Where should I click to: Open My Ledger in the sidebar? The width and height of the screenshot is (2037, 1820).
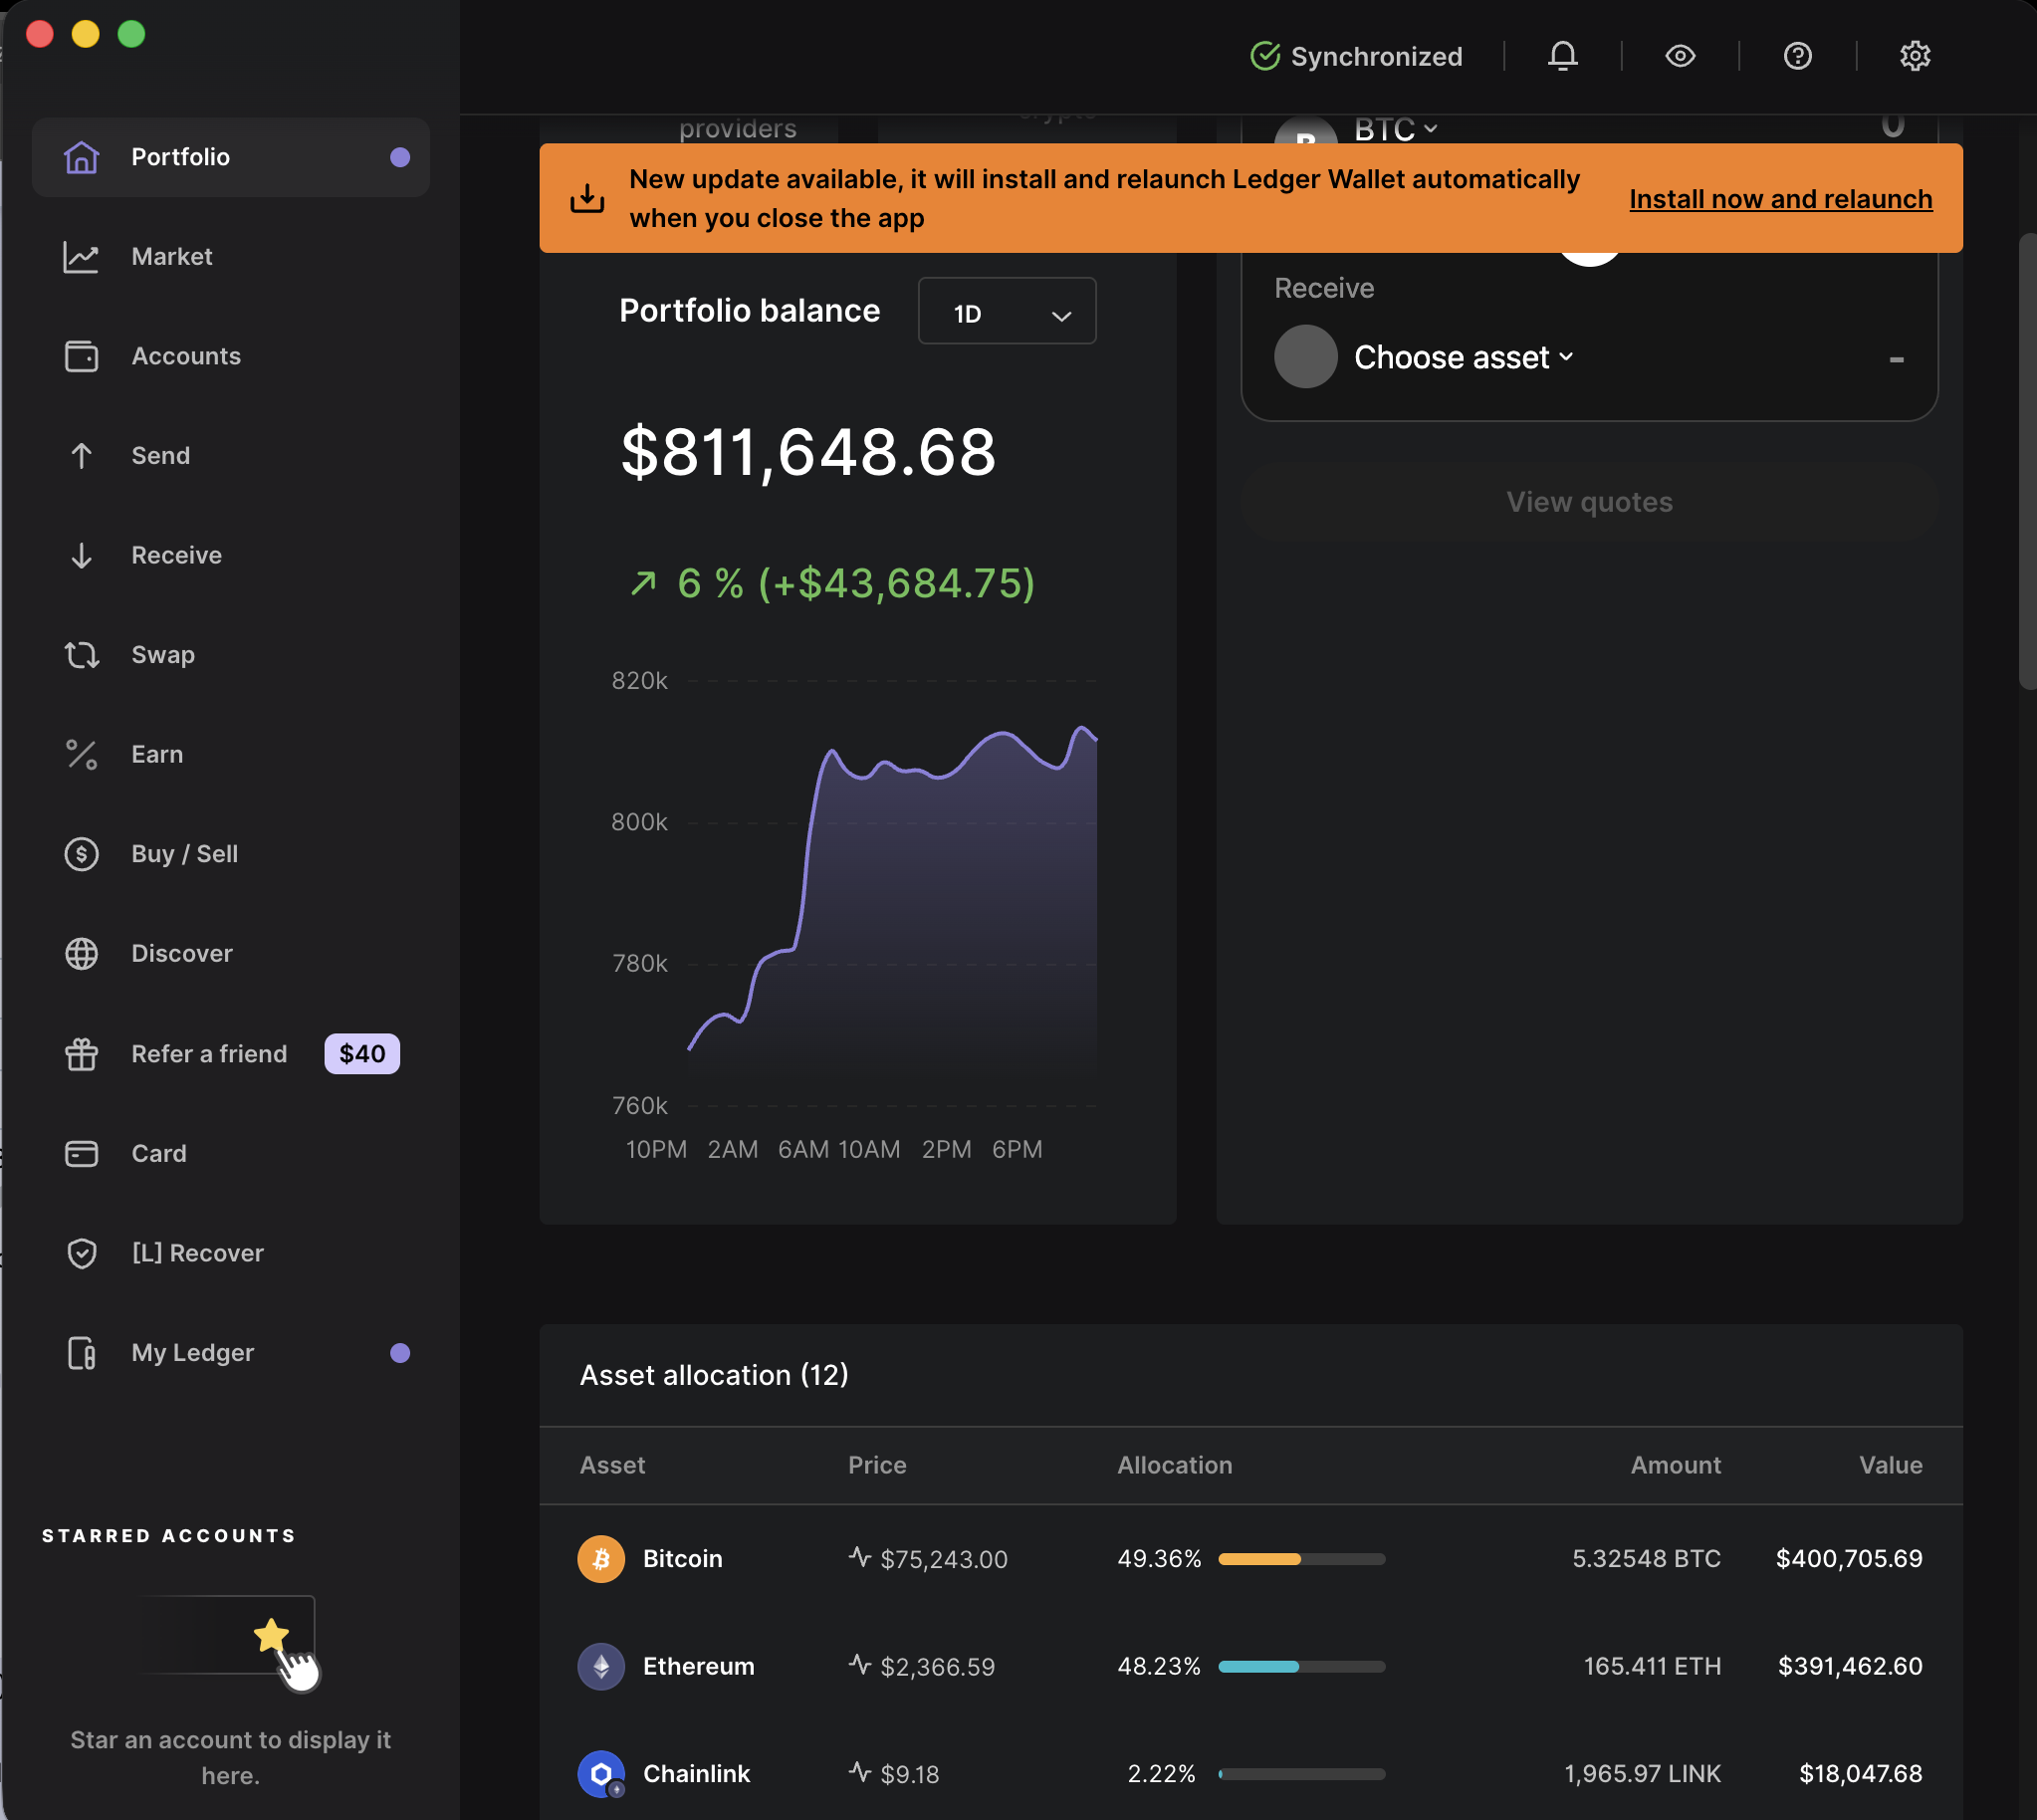point(192,1352)
